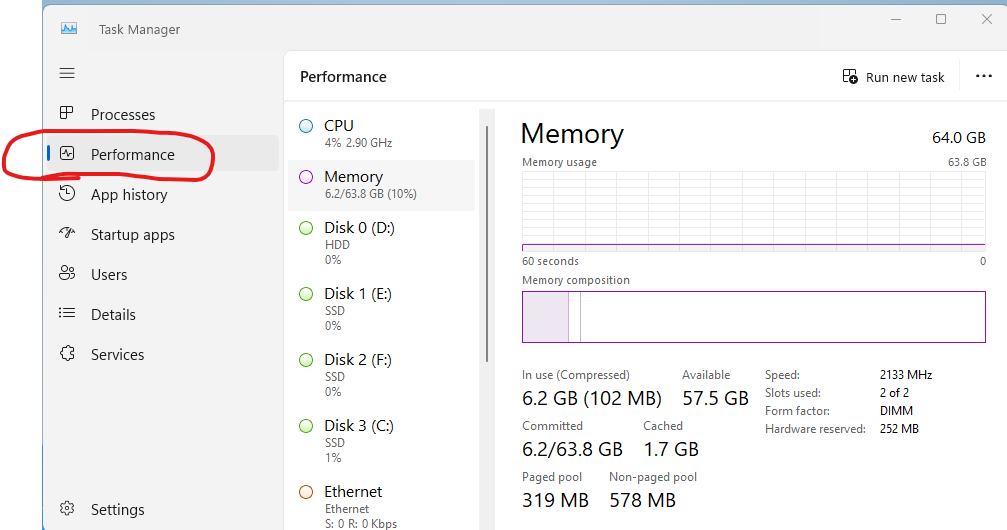
Task: Click the Startup apps gauge icon
Action: click(x=67, y=233)
